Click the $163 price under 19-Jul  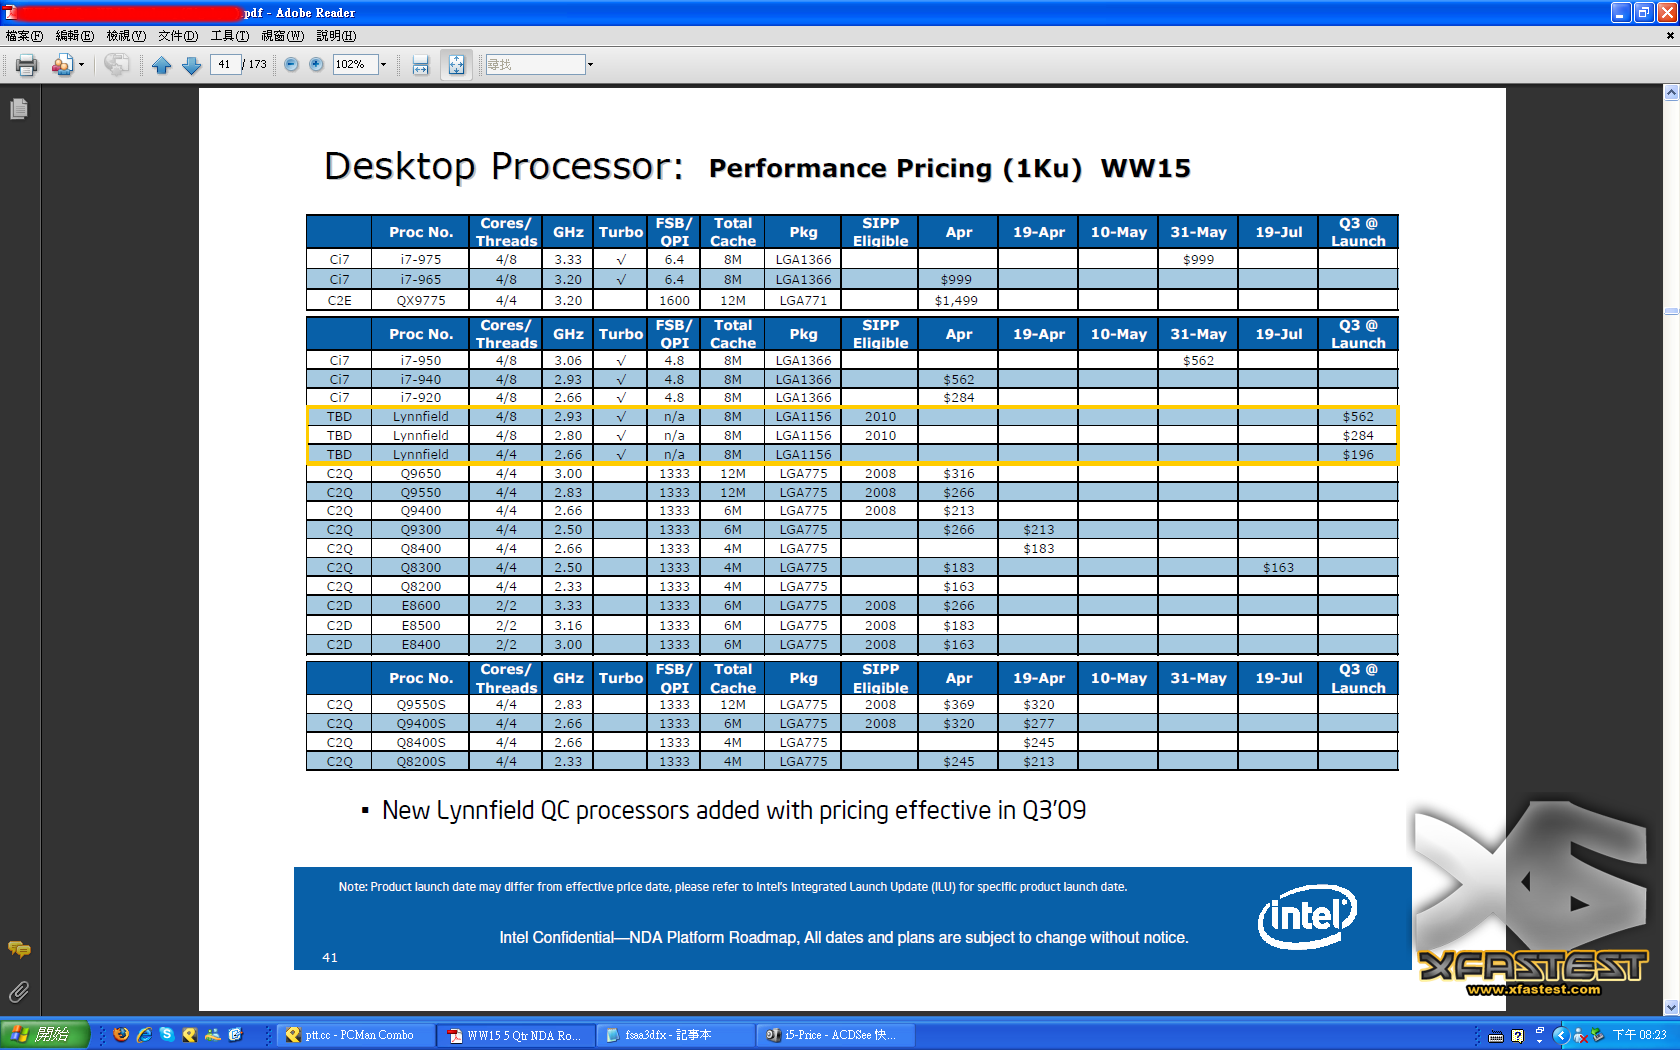pyautogui.click(x=1278, y=568)
